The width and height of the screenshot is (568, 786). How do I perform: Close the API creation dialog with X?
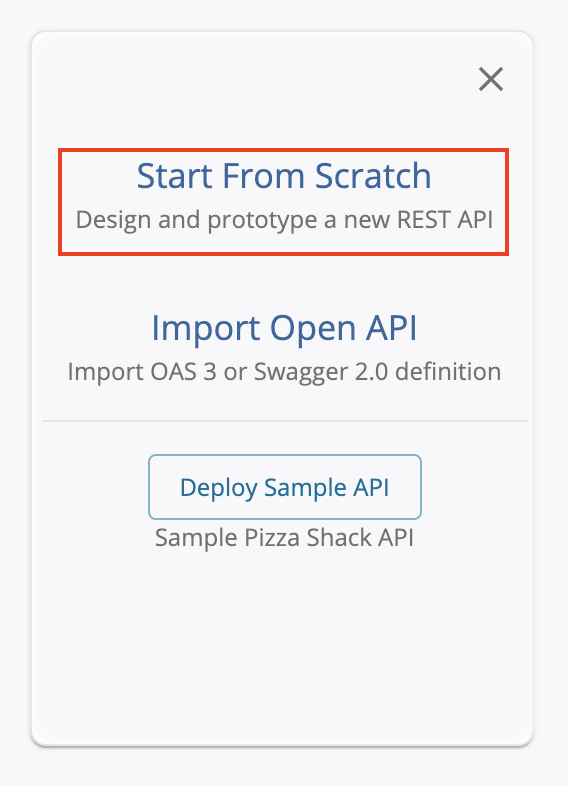point(491,79)
